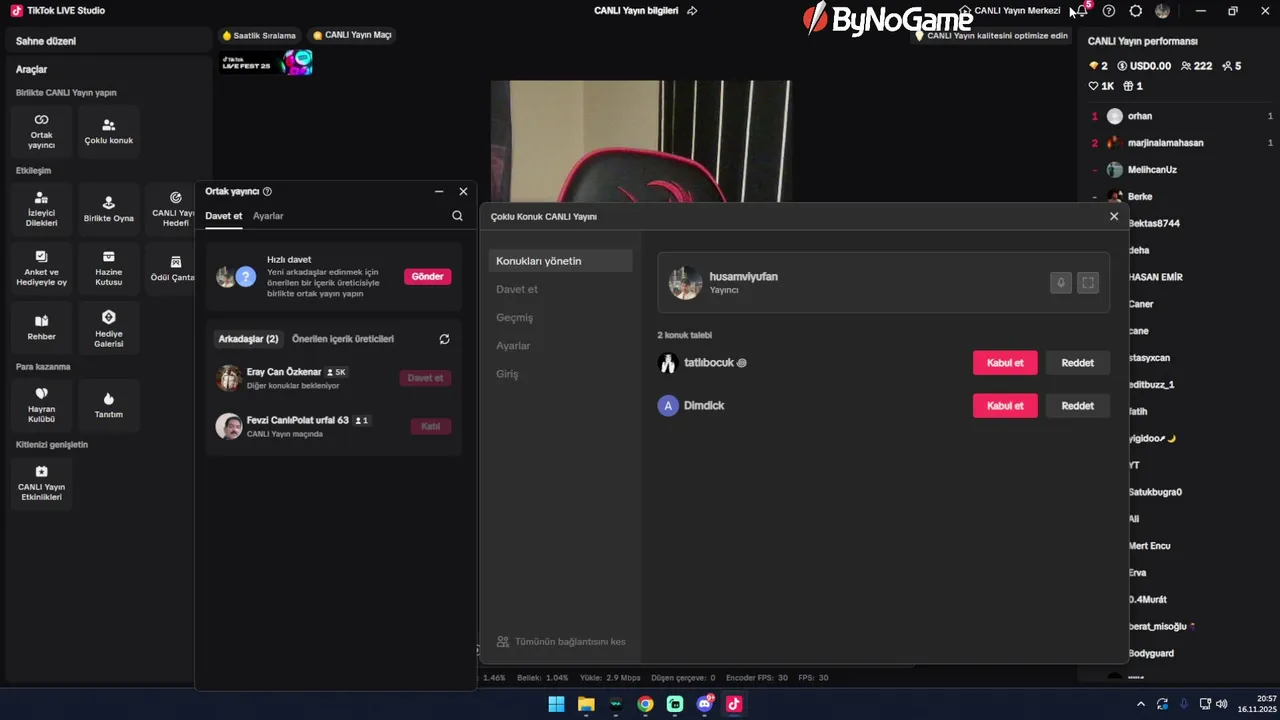1280x720 pixels.
Task: Click Tümünün bağlantısını kes
Action: pyautogui.click(x=561, y=642)
